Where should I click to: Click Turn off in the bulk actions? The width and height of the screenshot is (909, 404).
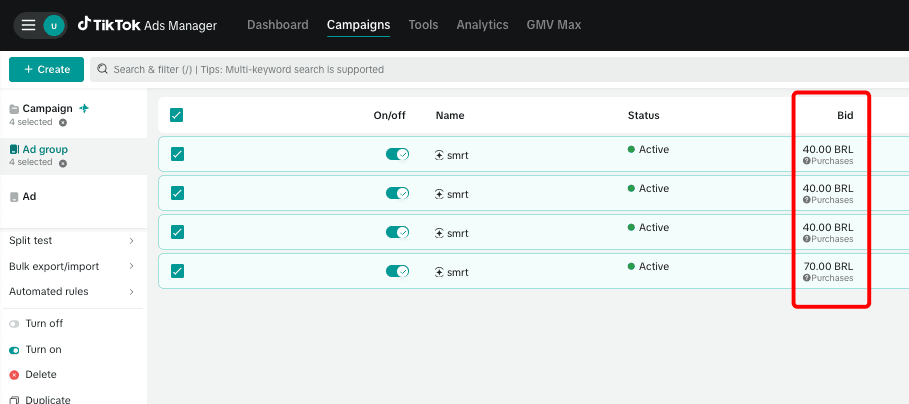[43, 324]
